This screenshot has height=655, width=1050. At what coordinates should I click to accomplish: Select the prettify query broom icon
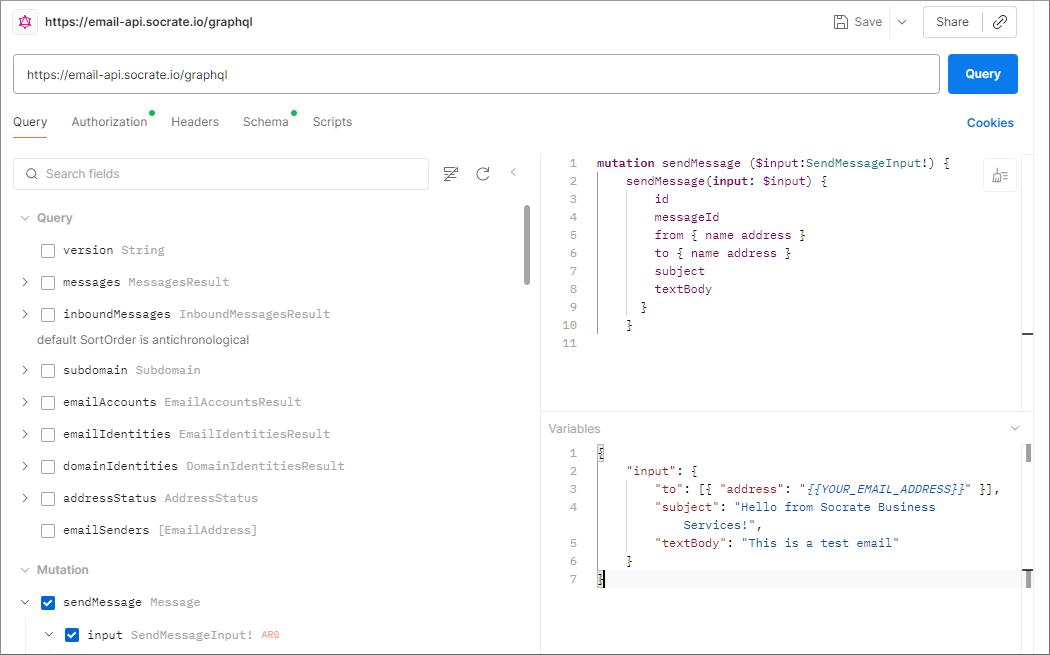click(999, 175)
